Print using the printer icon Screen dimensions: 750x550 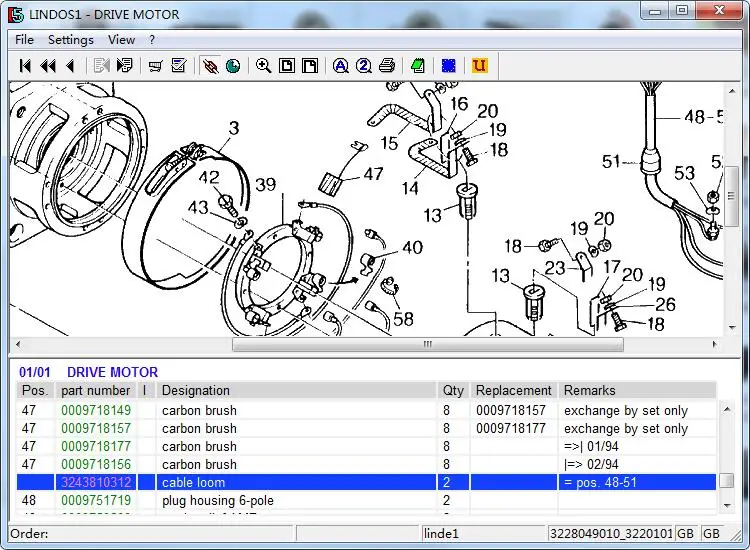[x=387, y=66]
